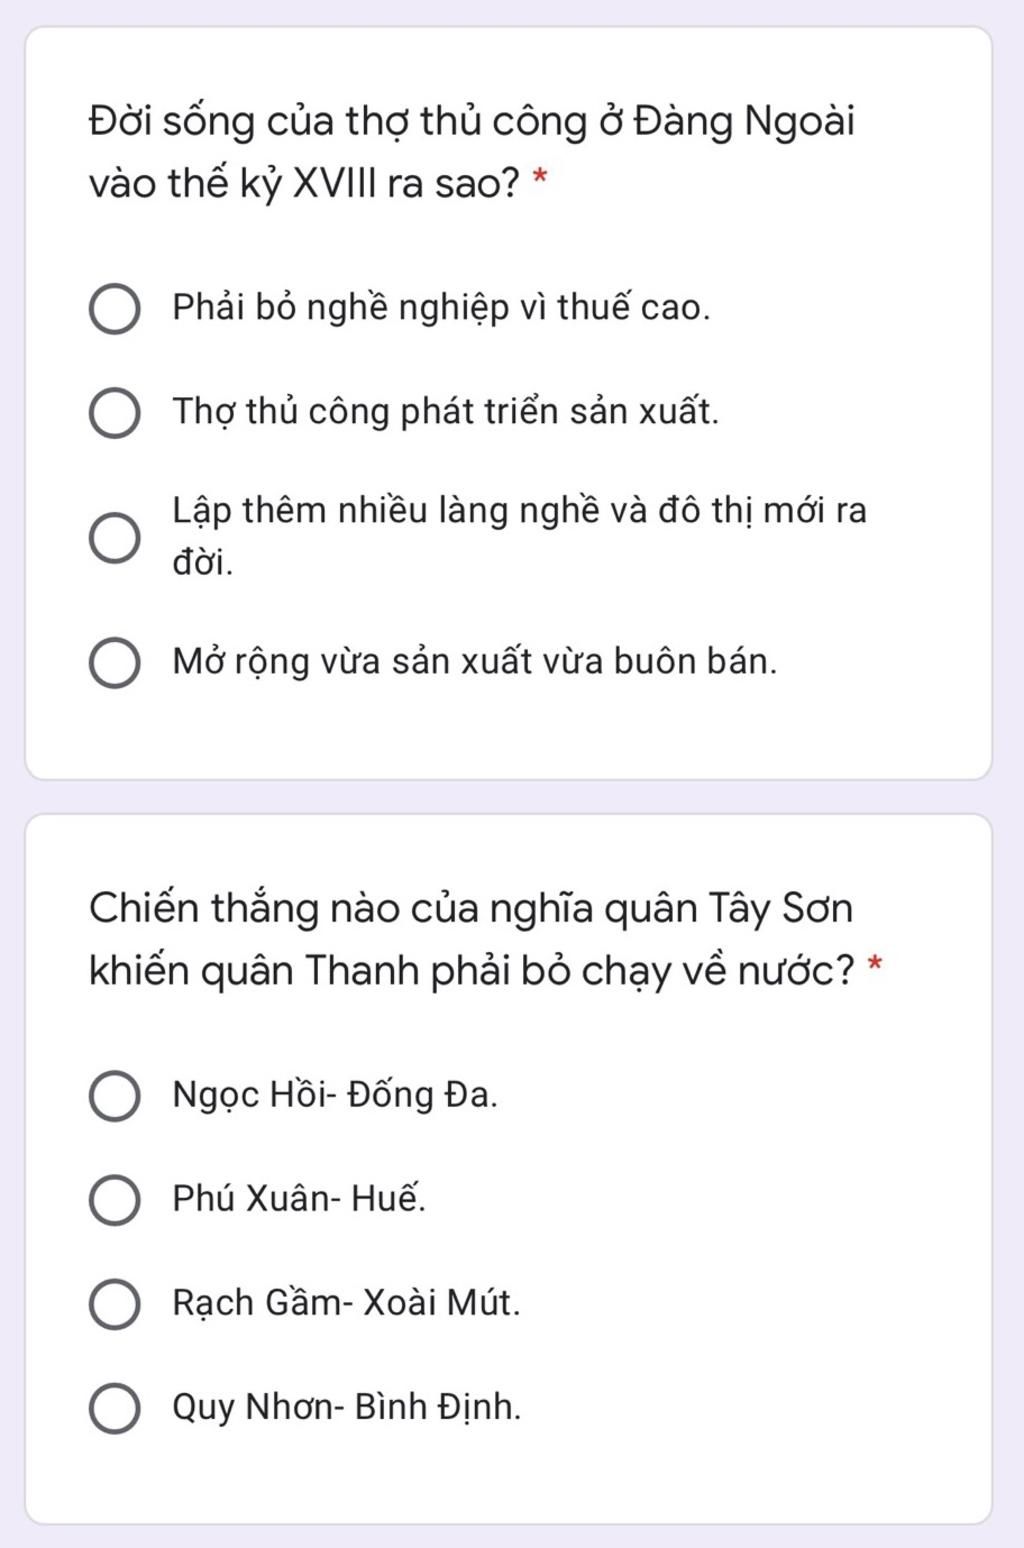Click the text 'Mở rộng vừa sản xuất vừa buôn bán.'
This screenshot has height=1548, width=1024.
click(474, 662)
